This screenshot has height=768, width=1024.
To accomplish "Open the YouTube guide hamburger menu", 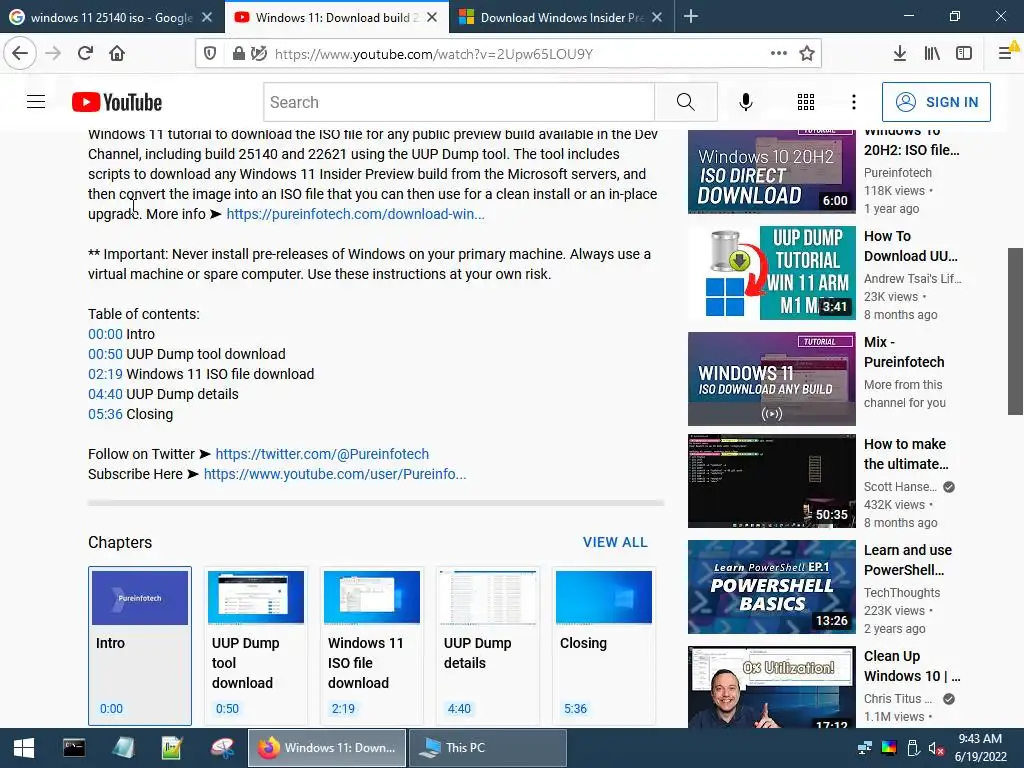I will 36,102.
